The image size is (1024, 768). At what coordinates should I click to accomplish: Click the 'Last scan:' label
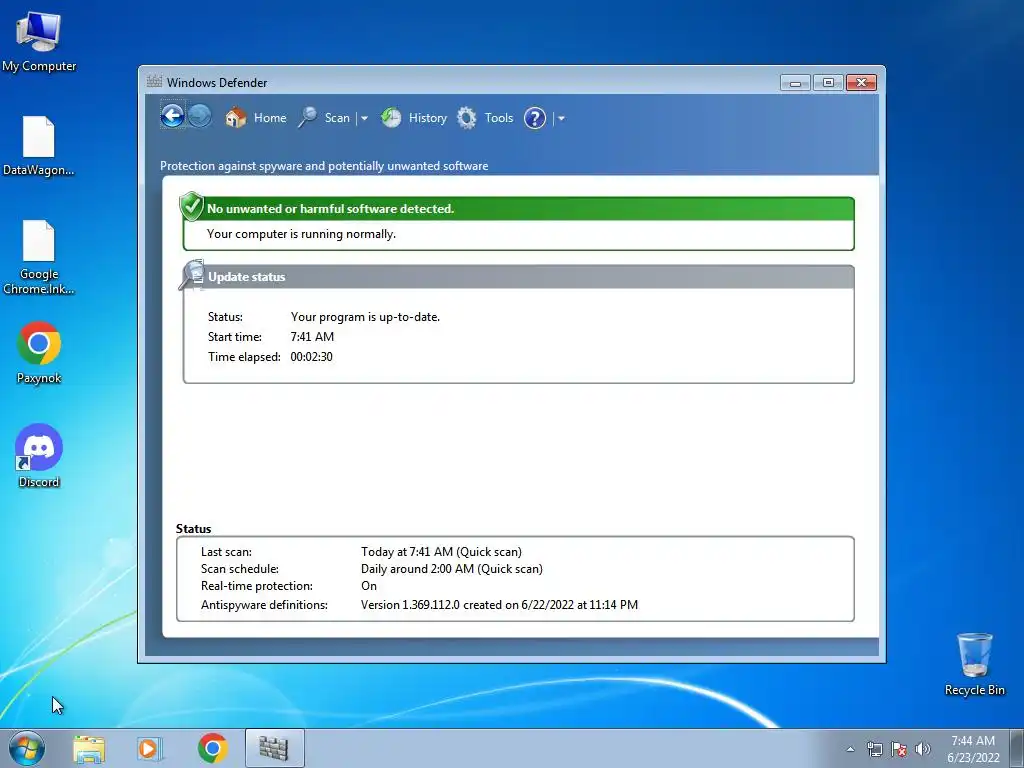coord(226,552)
